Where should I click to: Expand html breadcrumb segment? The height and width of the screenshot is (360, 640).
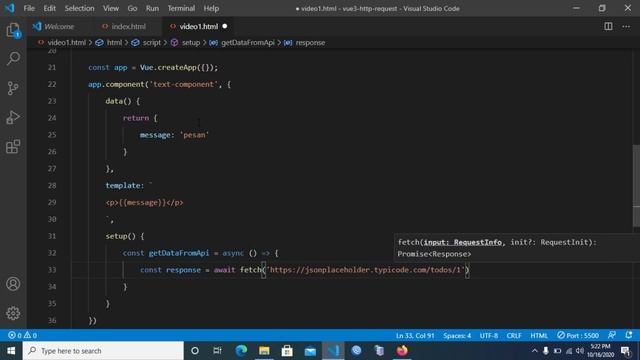(114, 42)
